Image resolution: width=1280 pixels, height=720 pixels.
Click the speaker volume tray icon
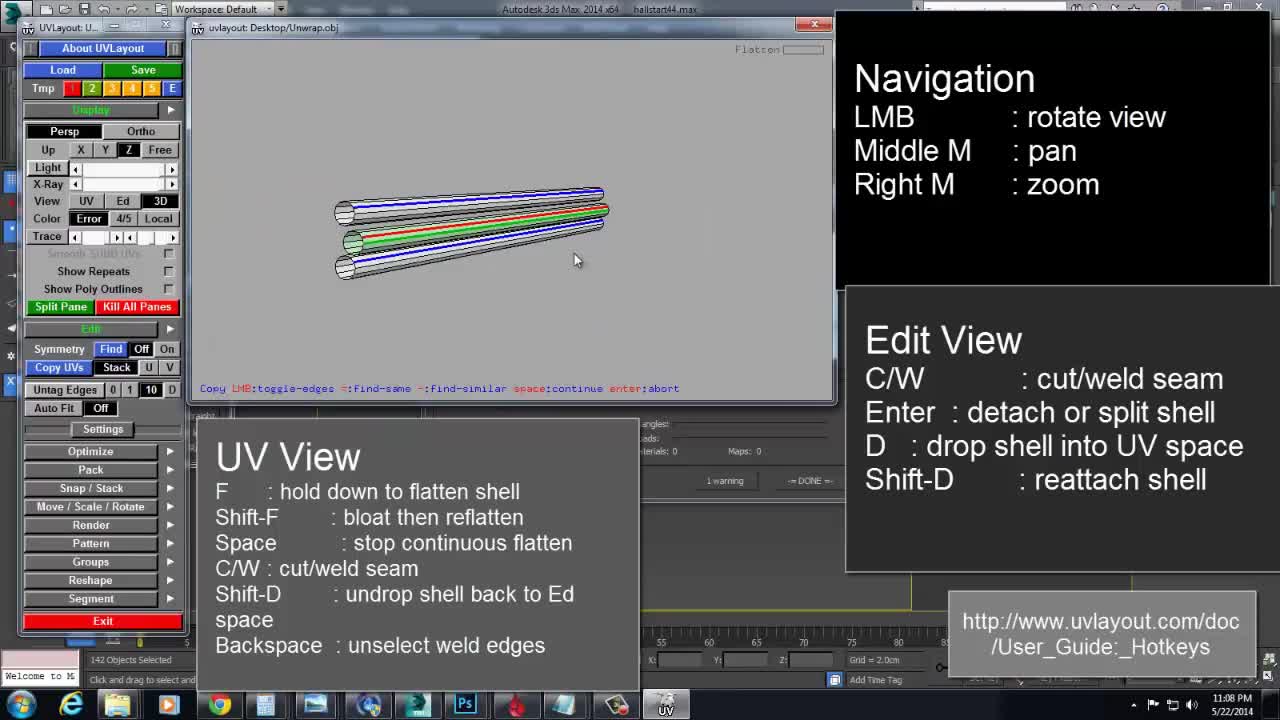1191,705
